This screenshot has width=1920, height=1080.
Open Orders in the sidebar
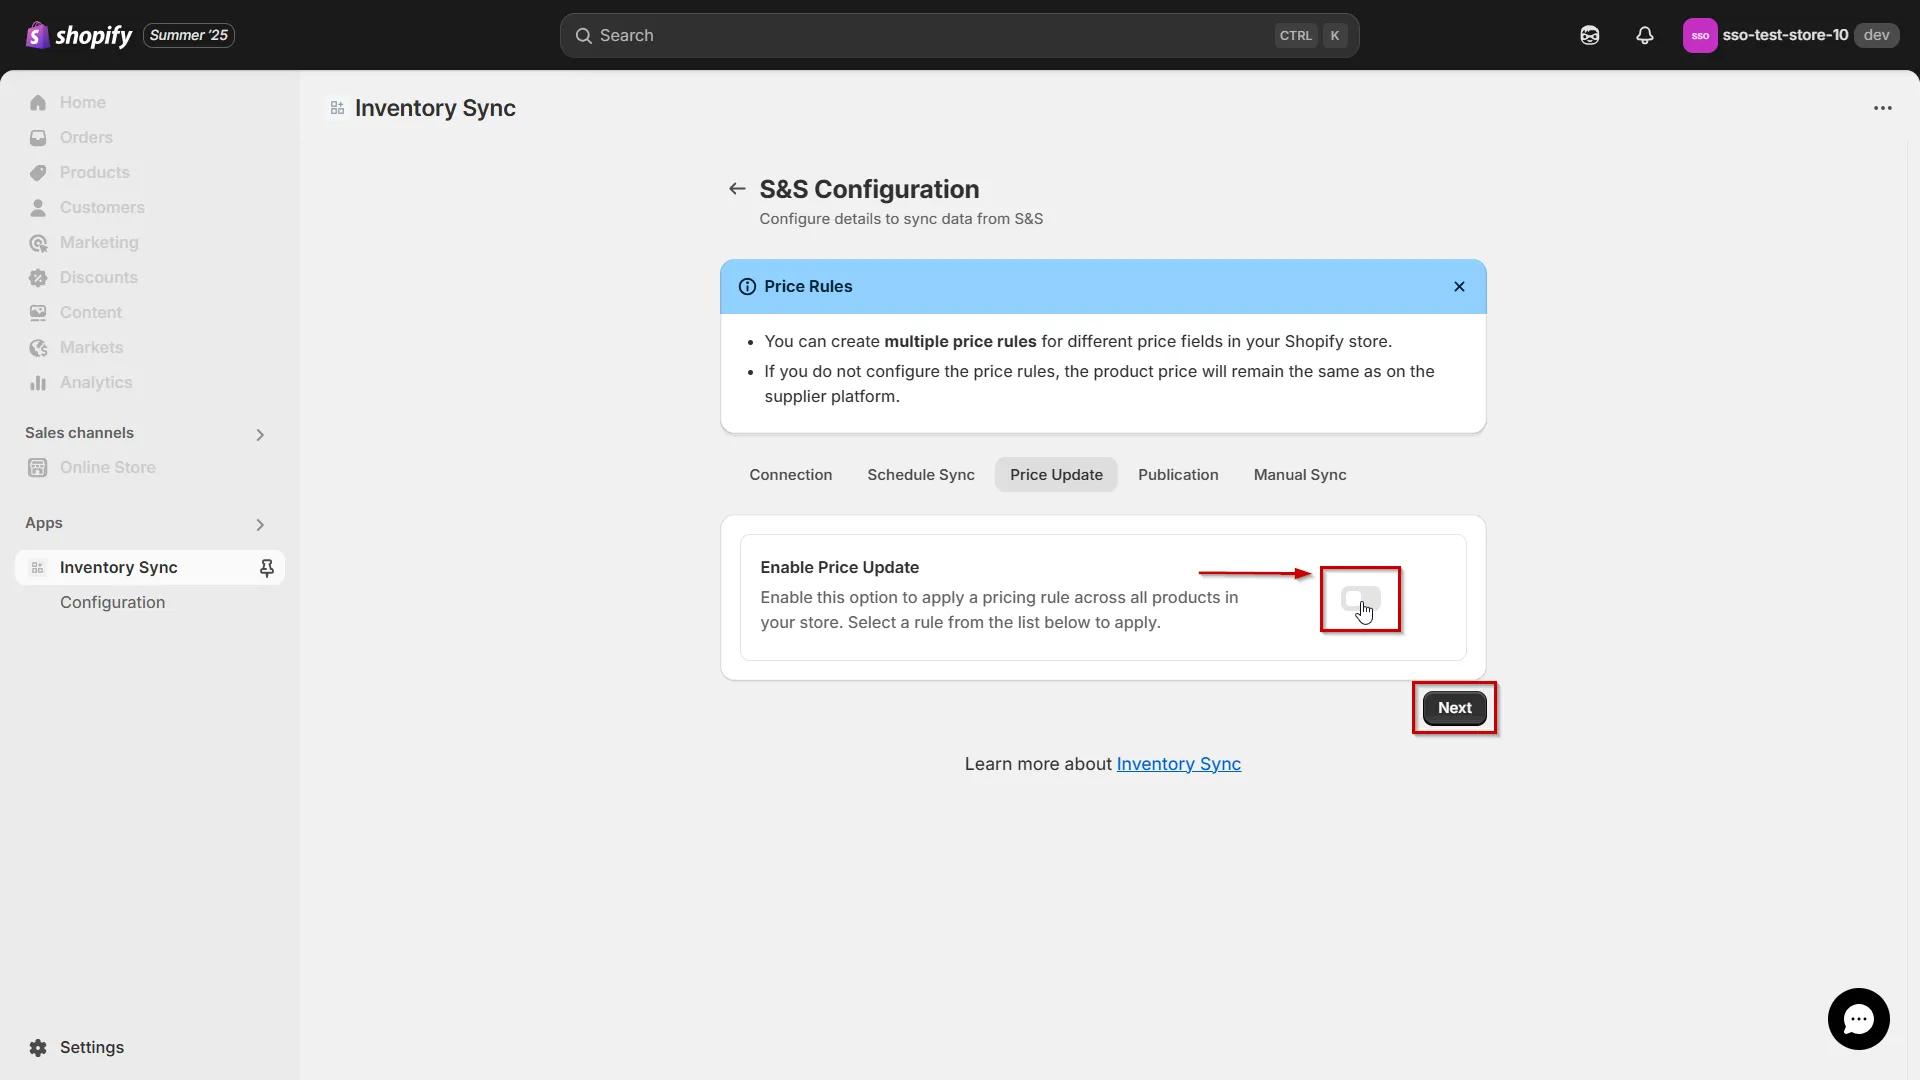click(86, 137)
